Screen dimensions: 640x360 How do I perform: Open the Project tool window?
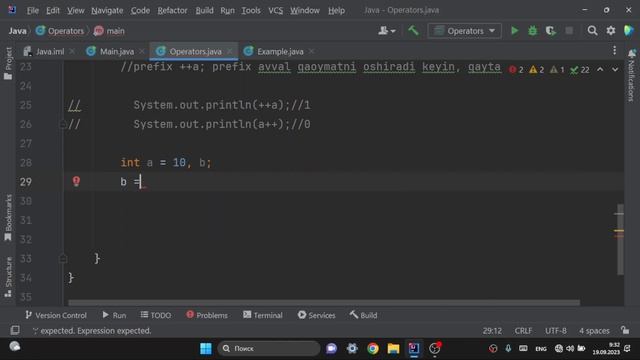pos(8,63)
